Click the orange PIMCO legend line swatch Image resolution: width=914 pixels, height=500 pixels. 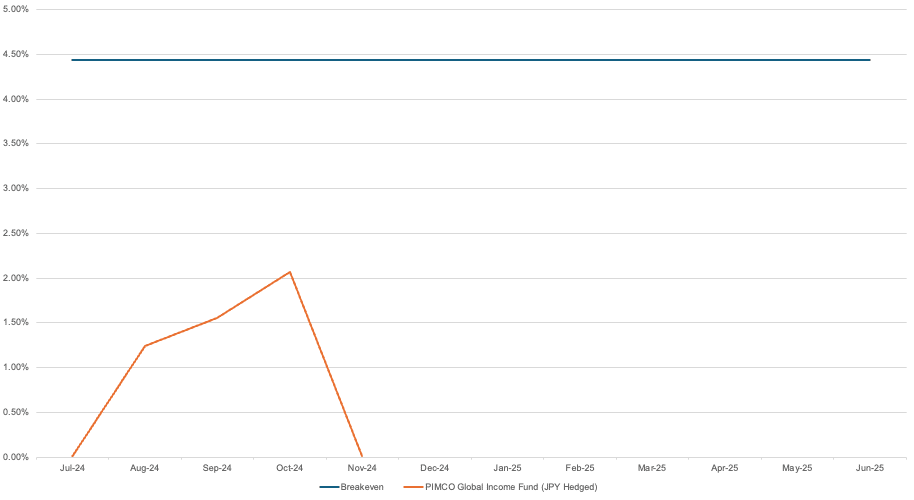[413, 487]
